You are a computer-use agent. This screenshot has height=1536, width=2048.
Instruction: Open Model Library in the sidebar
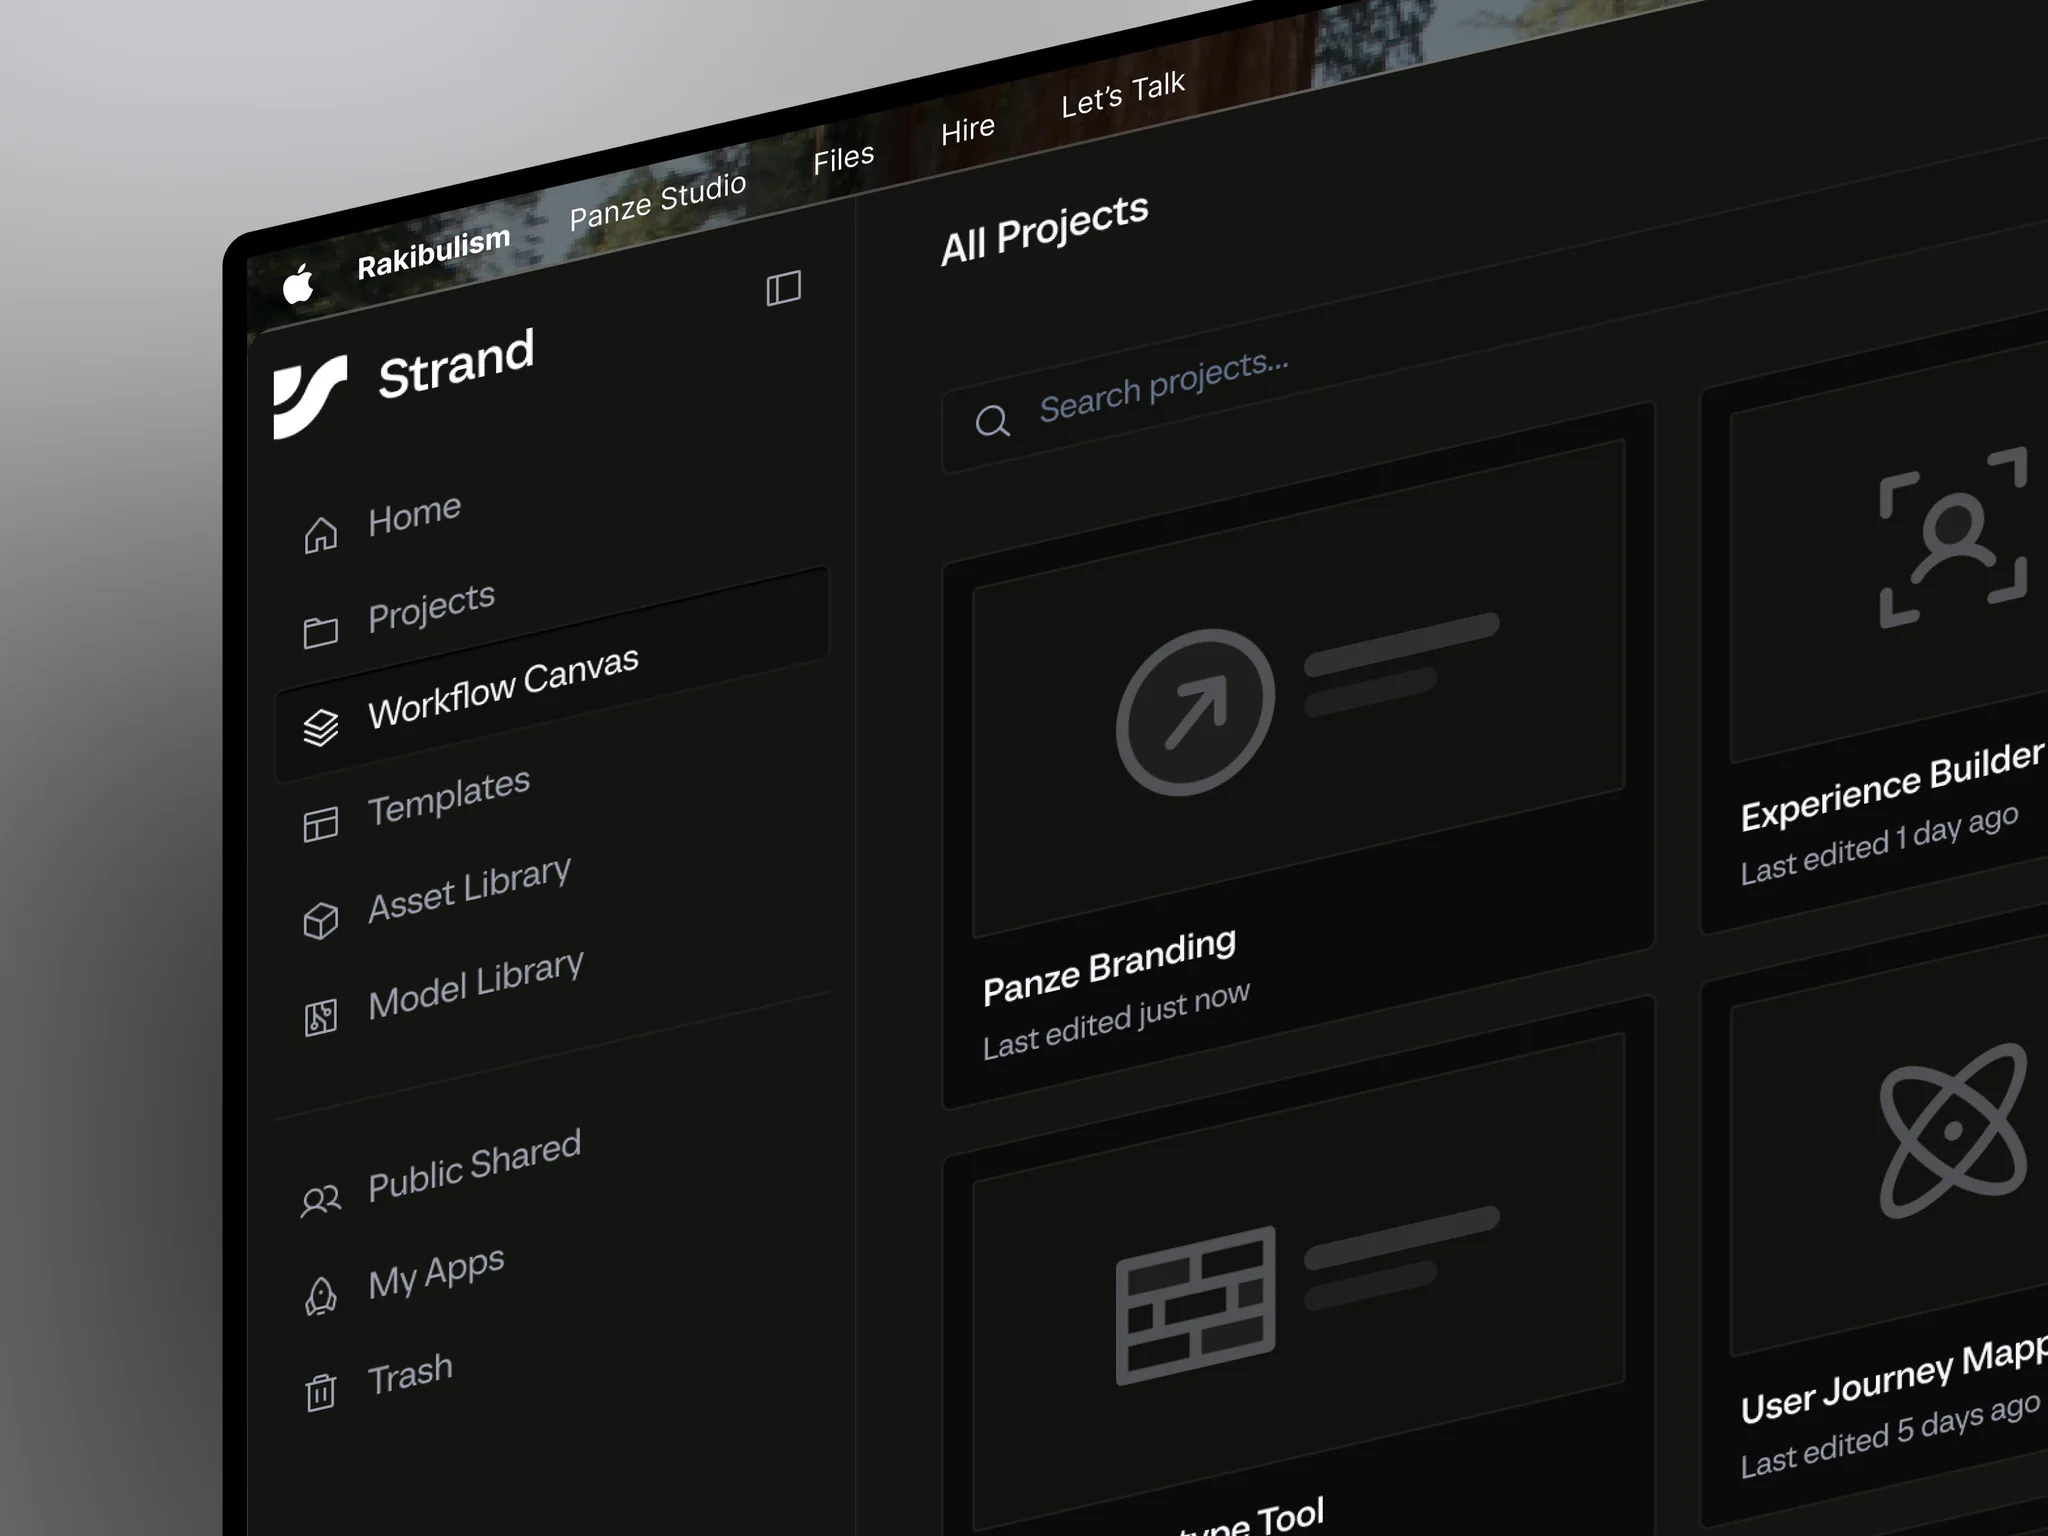pos(475,984)
